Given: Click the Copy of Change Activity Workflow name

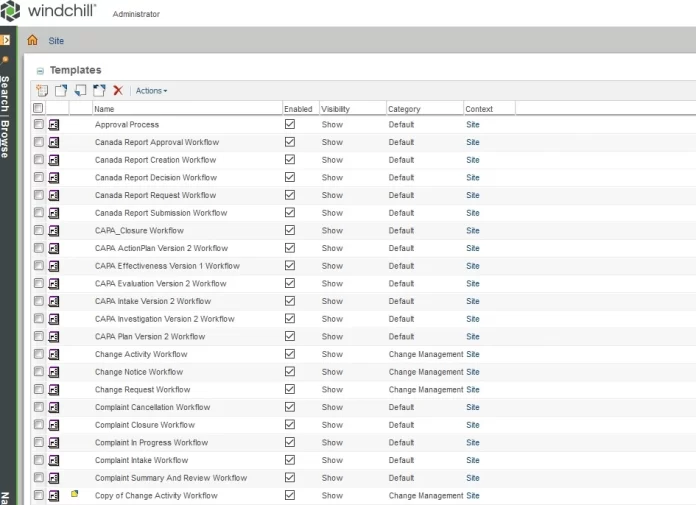Looking at the screenshot, I should click(x=156, y=496).
